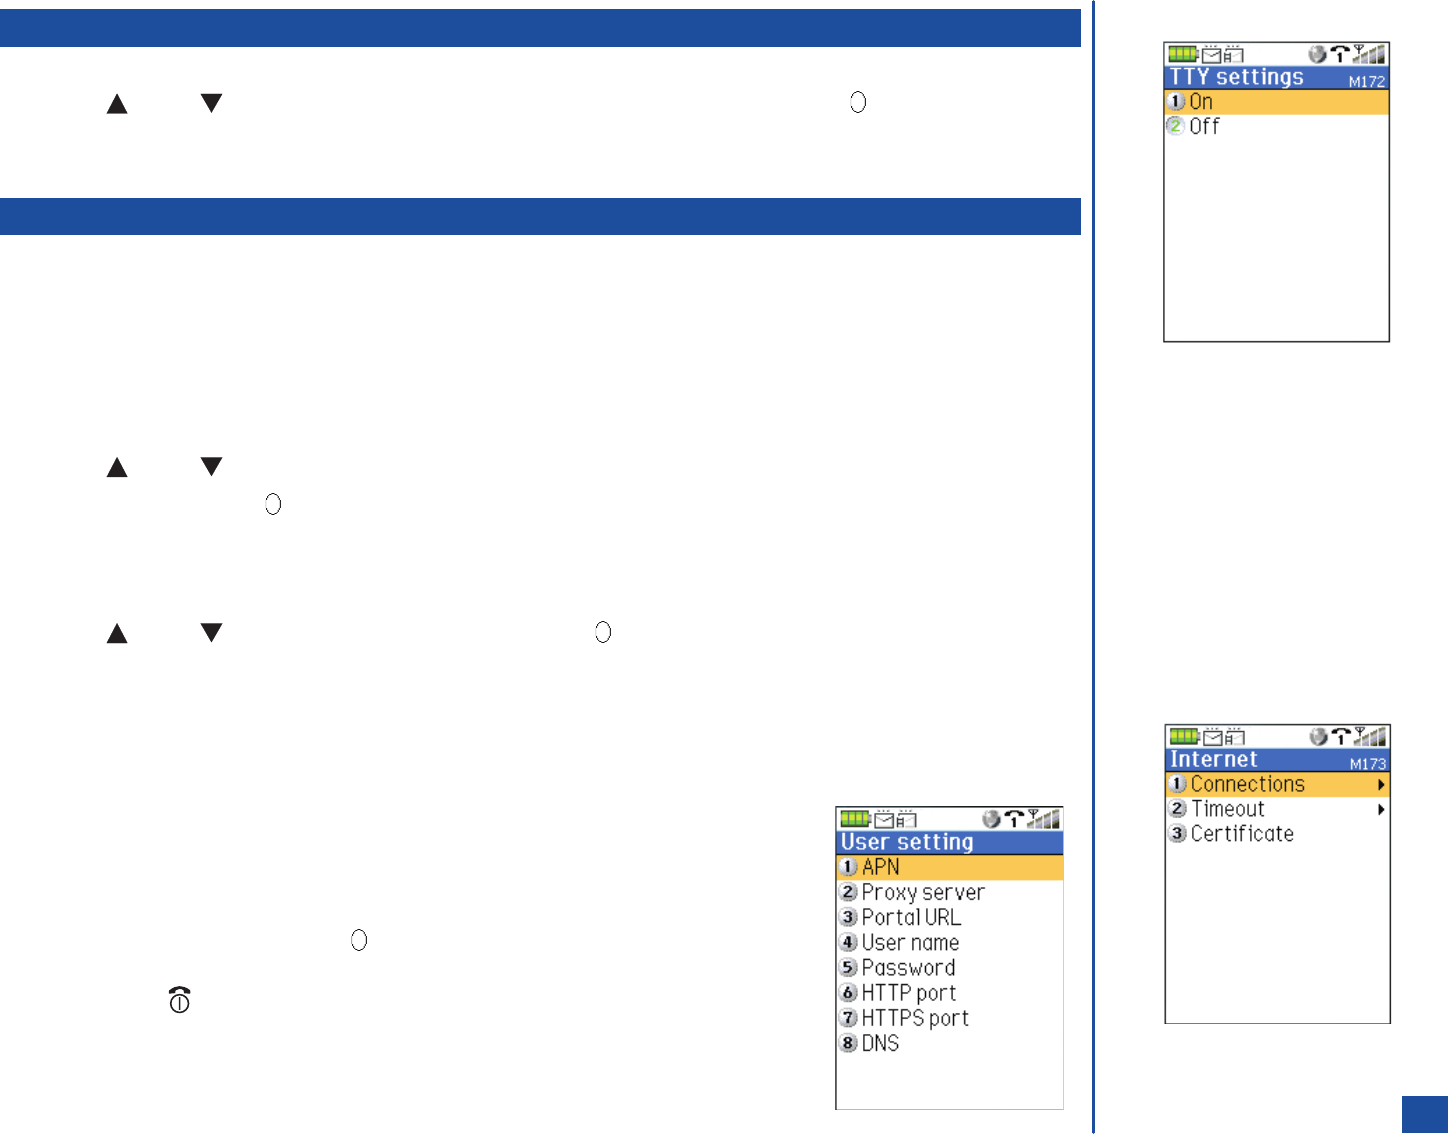This screenshot has width=1448, height=1134.
Task: Click the User setting title bar
Action: point(950,843)
